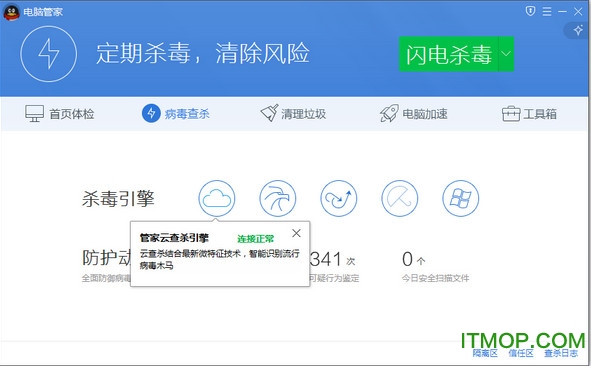Click the large lightning bolt circle
The image size is (591, 366).
49,54
